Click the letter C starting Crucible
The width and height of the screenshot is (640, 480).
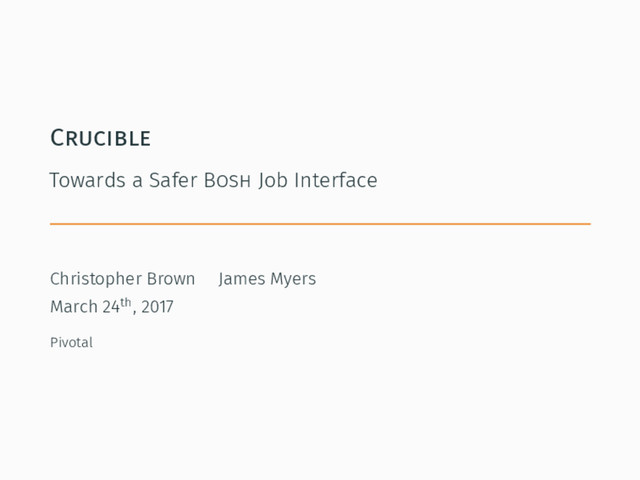[57, 137]
